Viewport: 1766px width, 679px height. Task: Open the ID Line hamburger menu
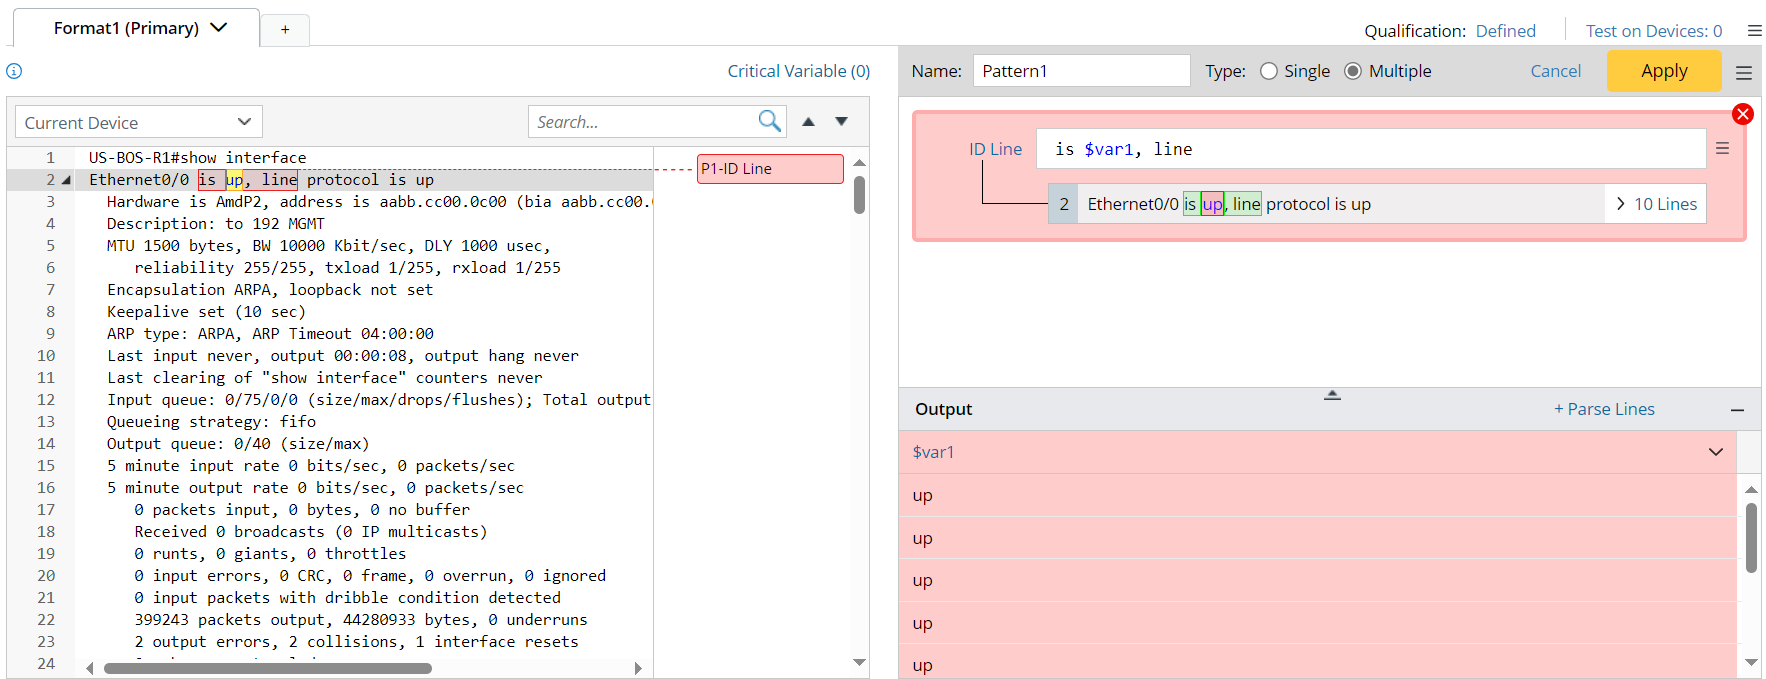tap(1722, 148)
